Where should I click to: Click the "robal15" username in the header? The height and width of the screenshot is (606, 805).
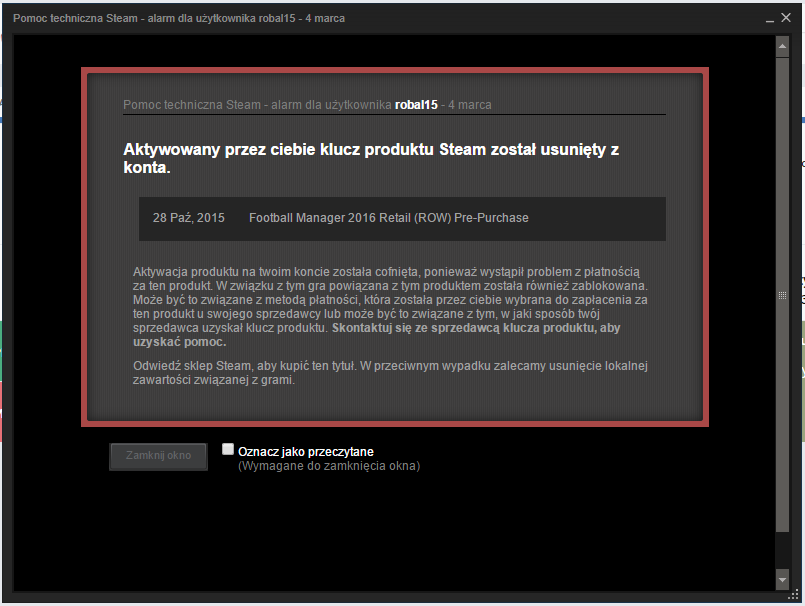[416, 105]
